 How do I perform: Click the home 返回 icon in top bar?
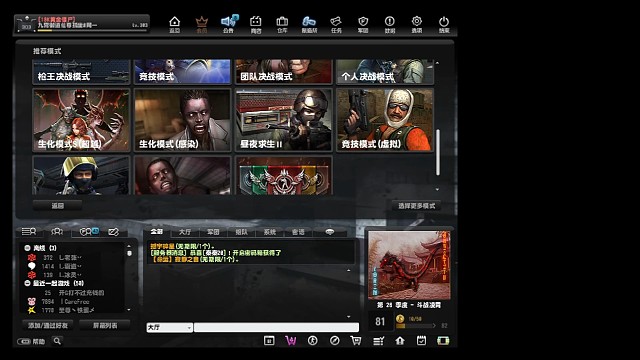pyautogui.click(x=175, y=24)
